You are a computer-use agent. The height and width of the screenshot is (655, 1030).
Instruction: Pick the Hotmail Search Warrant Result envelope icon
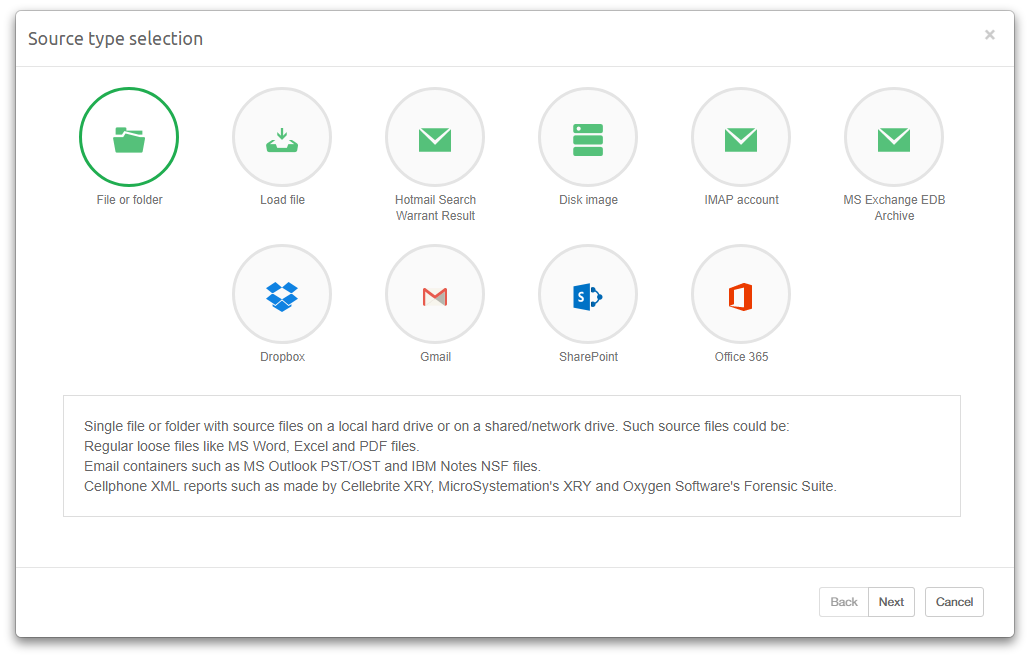pos(435,138)
